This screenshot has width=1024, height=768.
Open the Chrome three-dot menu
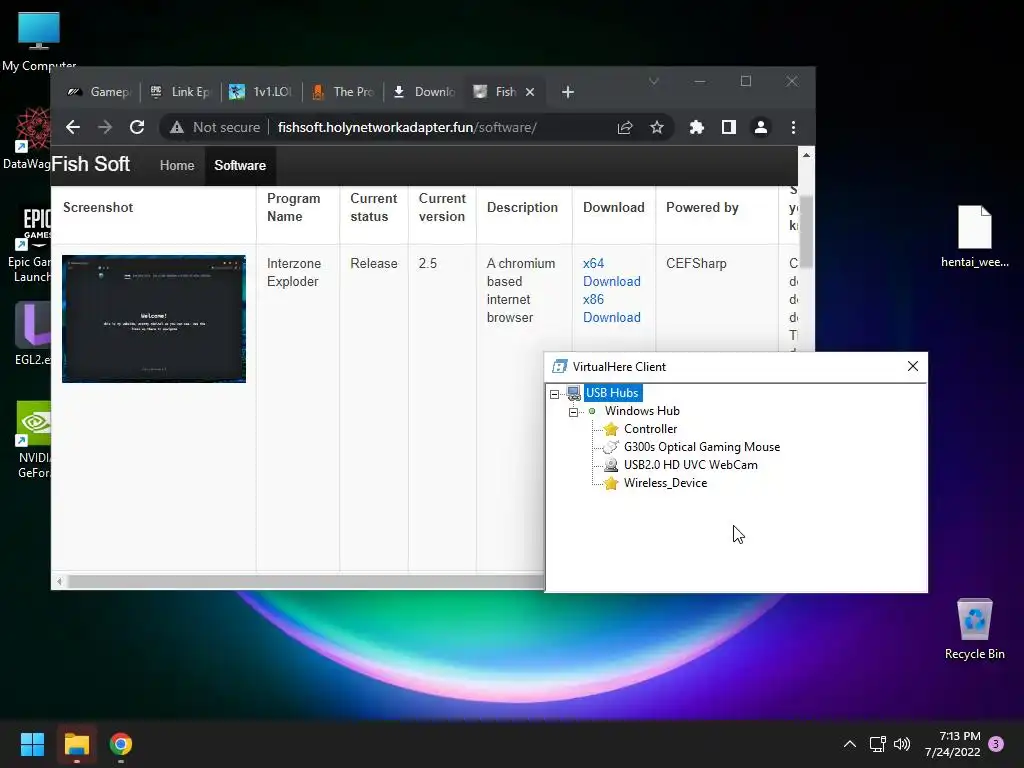793,127
